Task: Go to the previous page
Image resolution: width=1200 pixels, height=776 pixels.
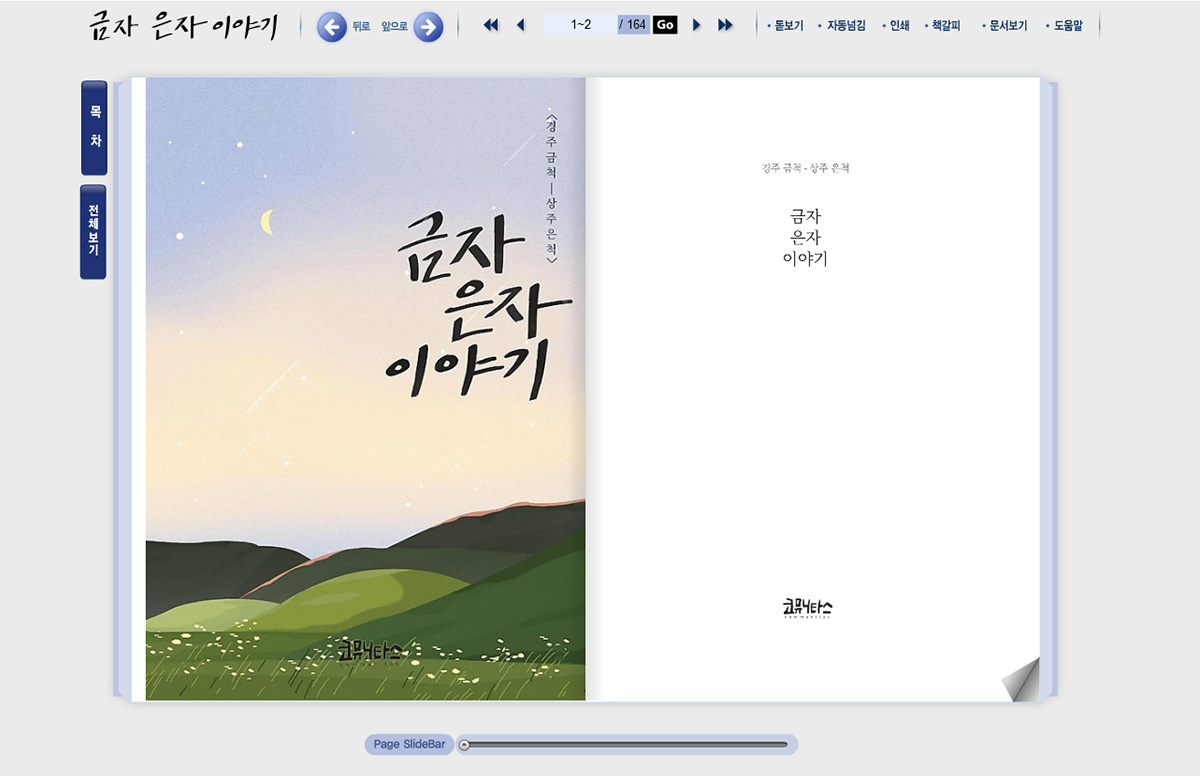Action: 520,25
